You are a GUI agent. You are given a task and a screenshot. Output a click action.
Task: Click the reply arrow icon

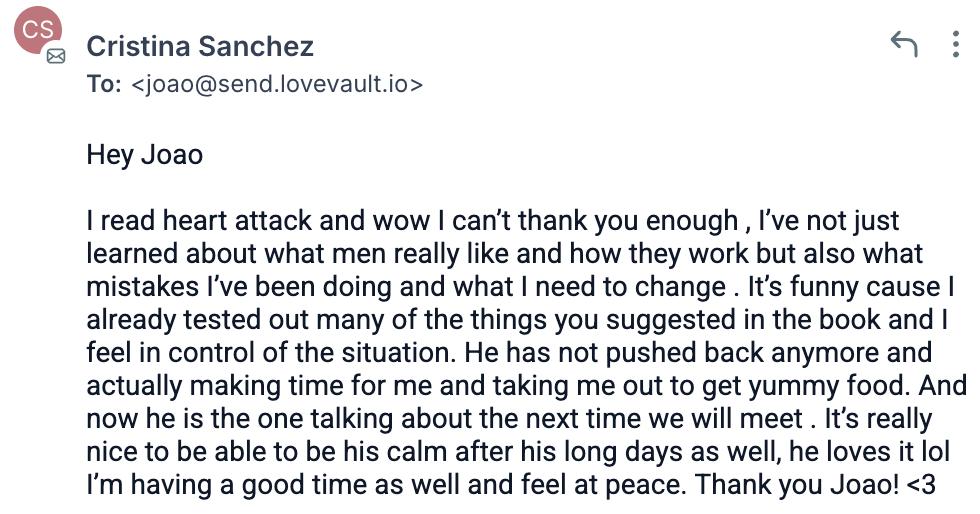[x=903, y=44]
